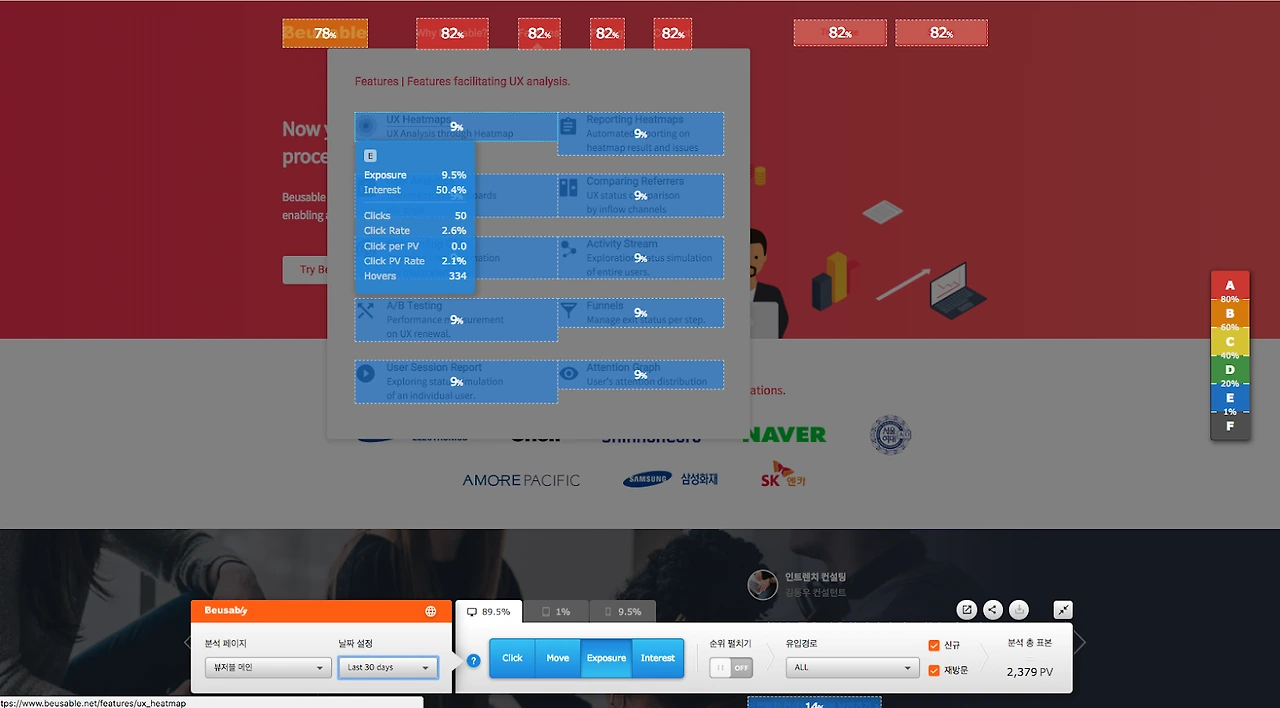Click the Attention Graph feature link

point(641,374)
